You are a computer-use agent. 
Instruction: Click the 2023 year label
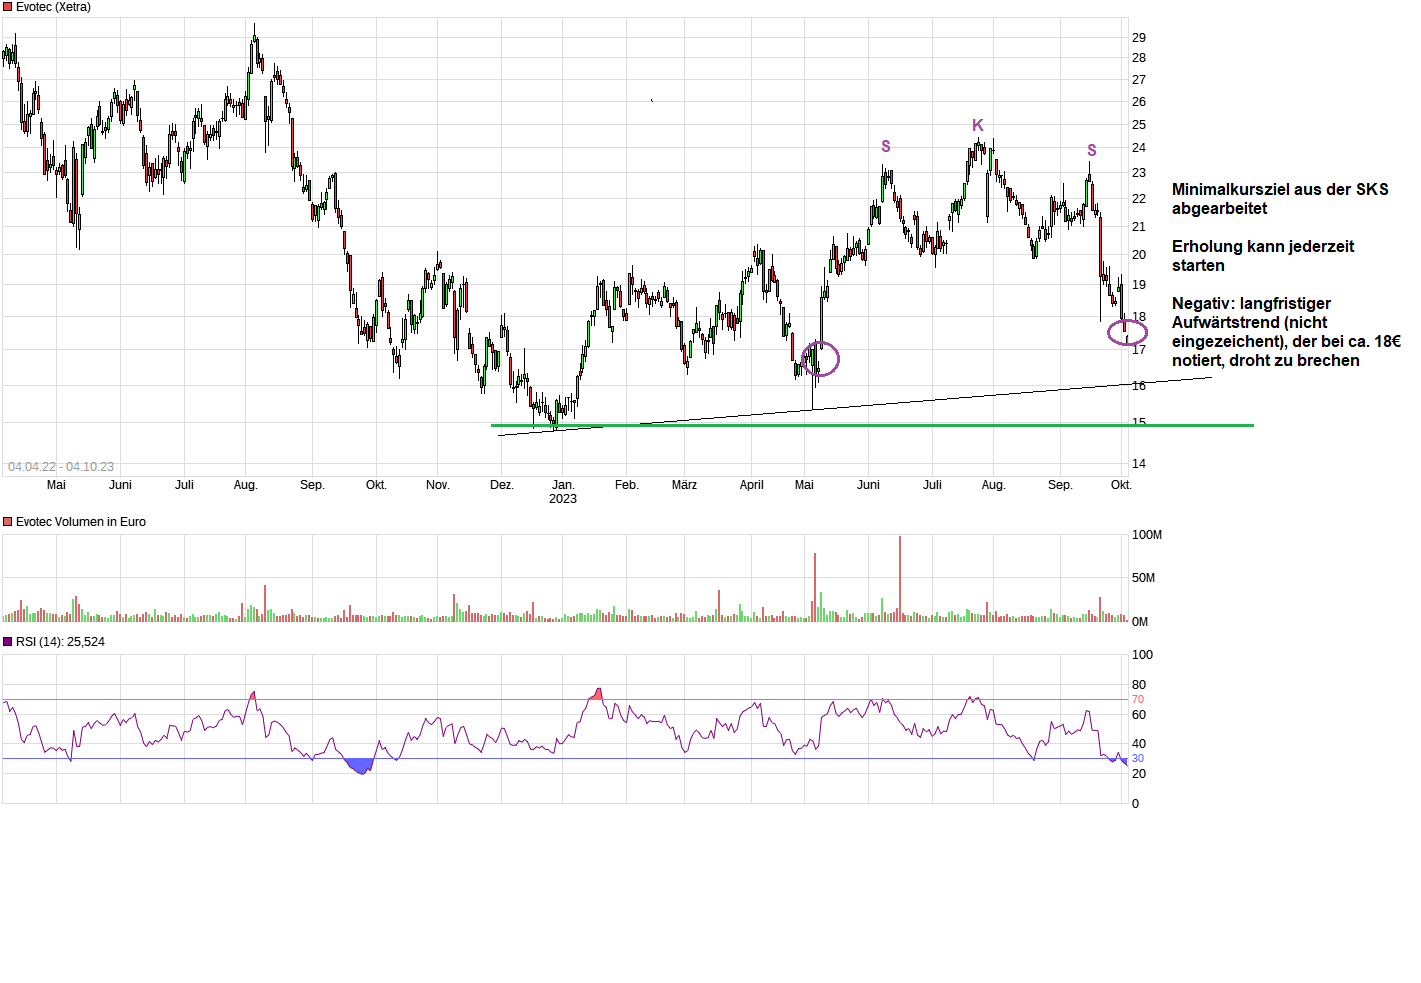(x=563, y=499)
